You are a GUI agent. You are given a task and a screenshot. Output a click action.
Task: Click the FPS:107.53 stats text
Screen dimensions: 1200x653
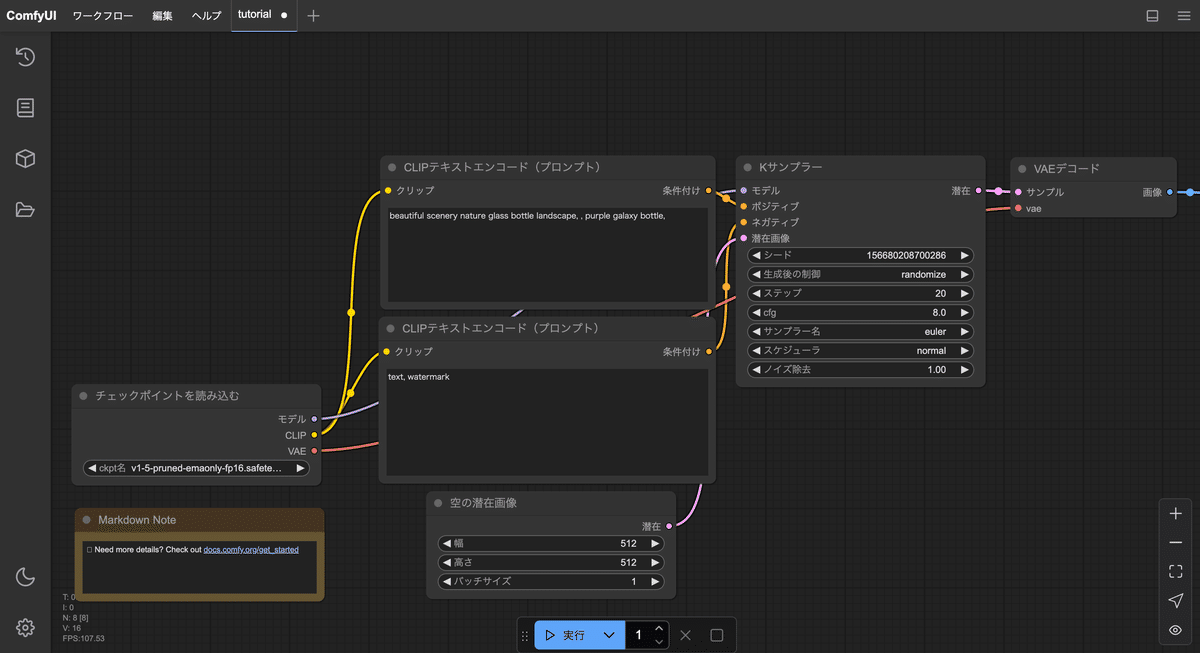pyautogui.click(x=83, y=638)
